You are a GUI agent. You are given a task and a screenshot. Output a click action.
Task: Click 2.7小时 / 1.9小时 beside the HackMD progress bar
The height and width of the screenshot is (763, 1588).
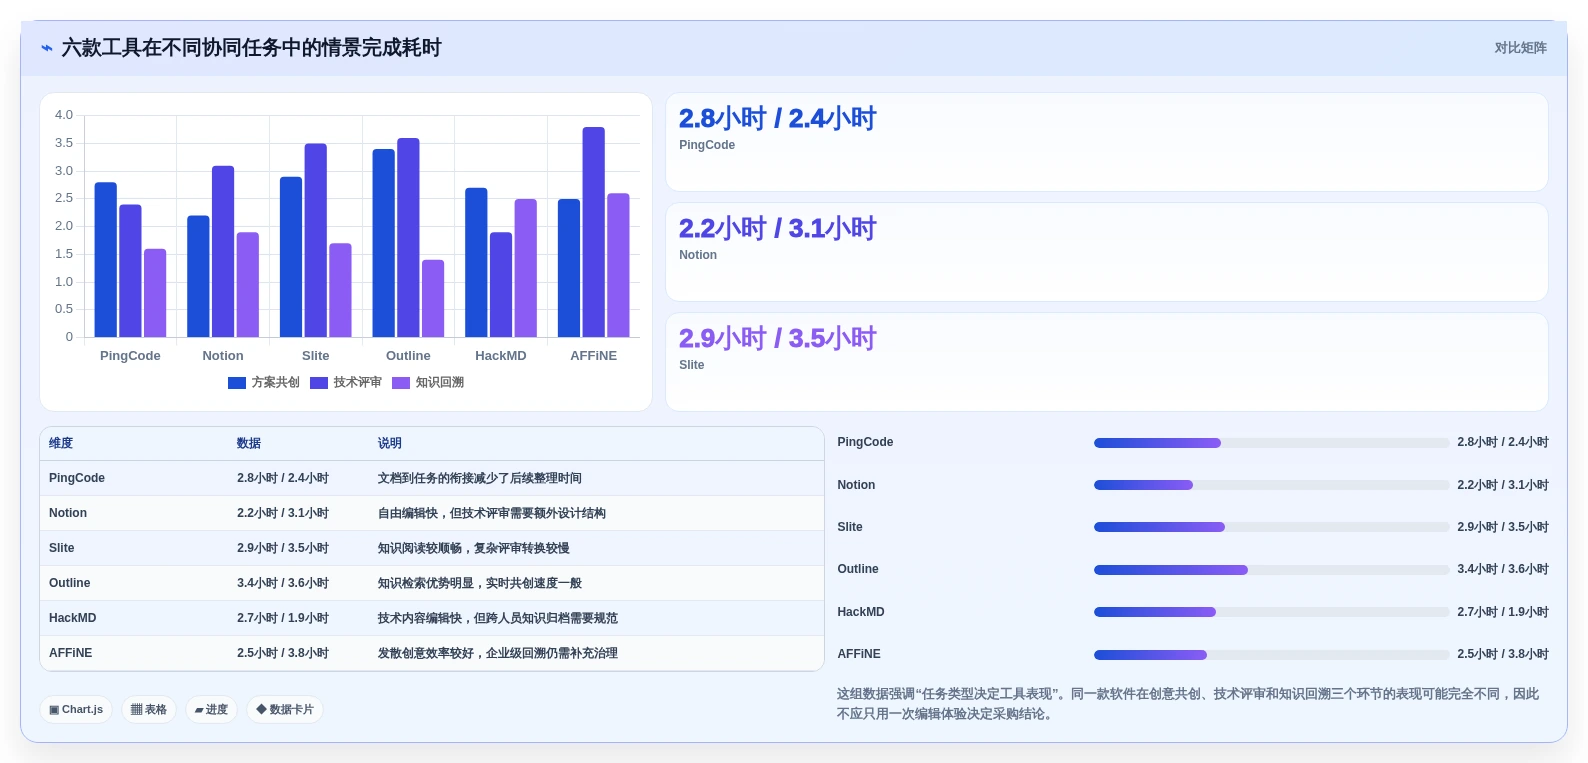pos(1503,612)
